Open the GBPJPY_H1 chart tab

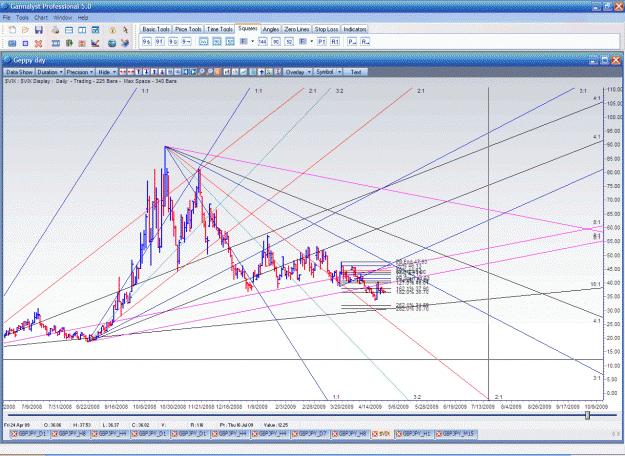pyautogui.click(x=414, y=434)
